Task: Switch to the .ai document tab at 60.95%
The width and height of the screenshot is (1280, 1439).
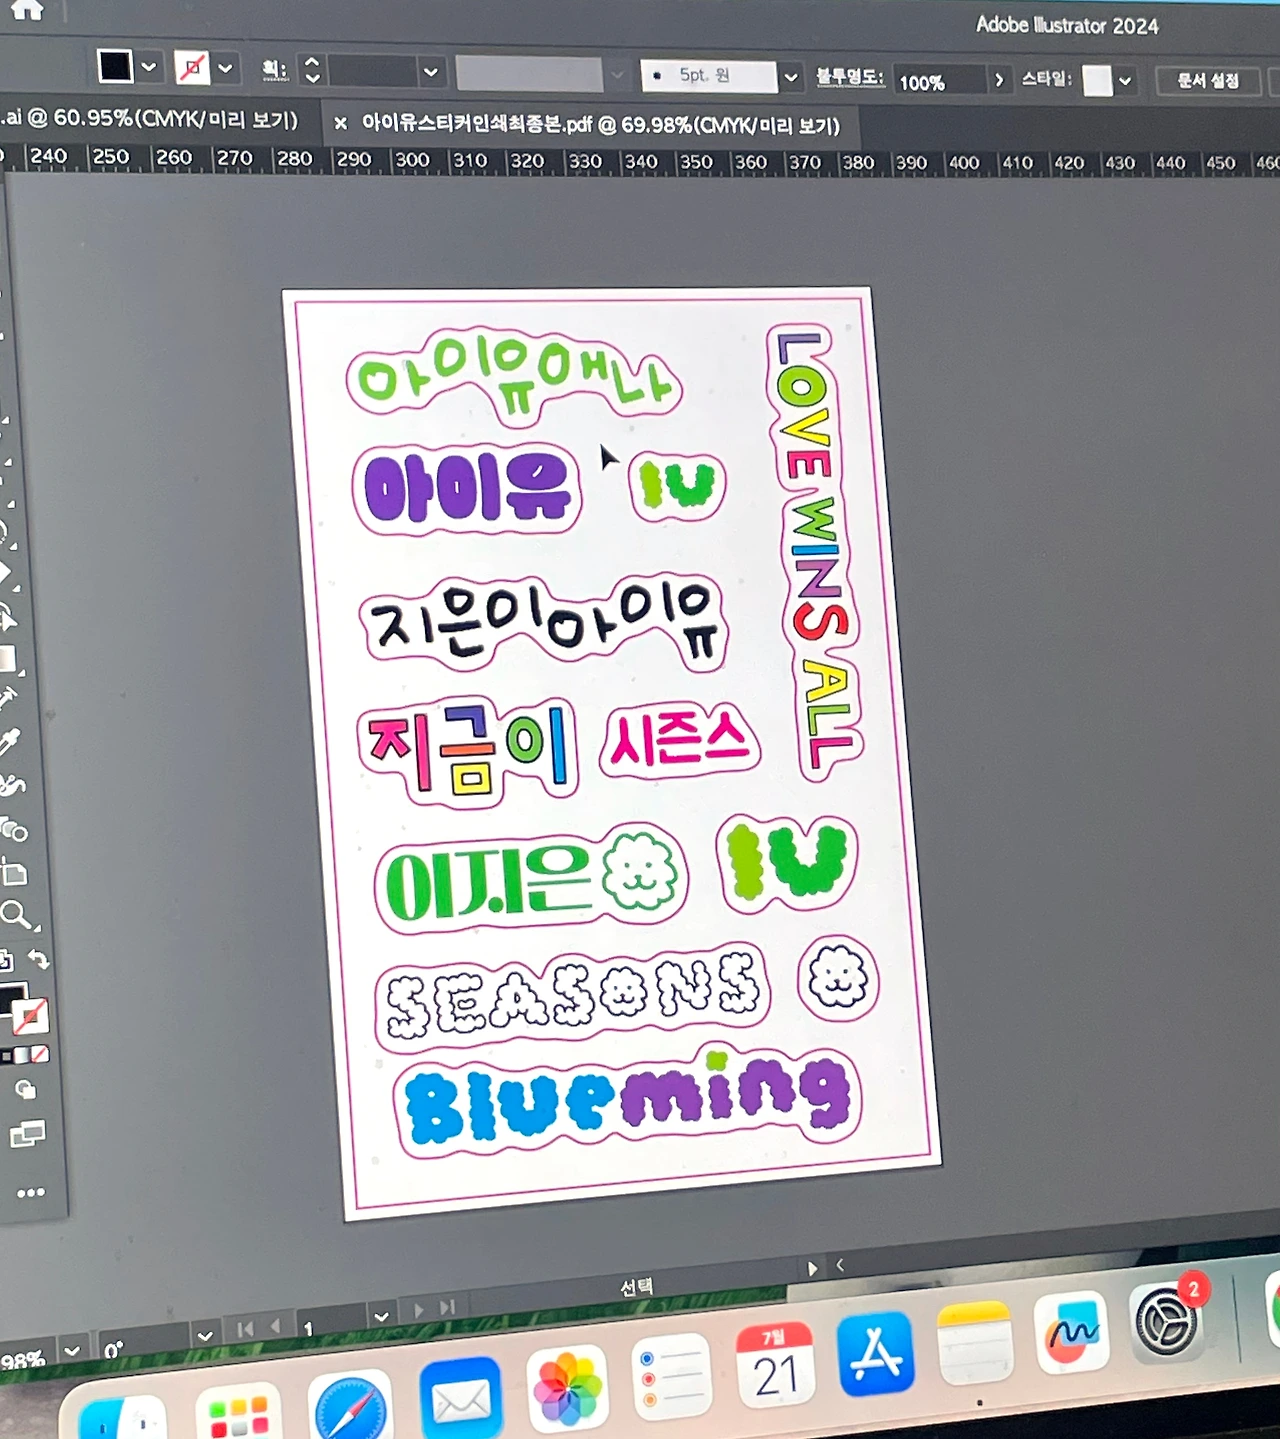Action: [x=150, y=119]
